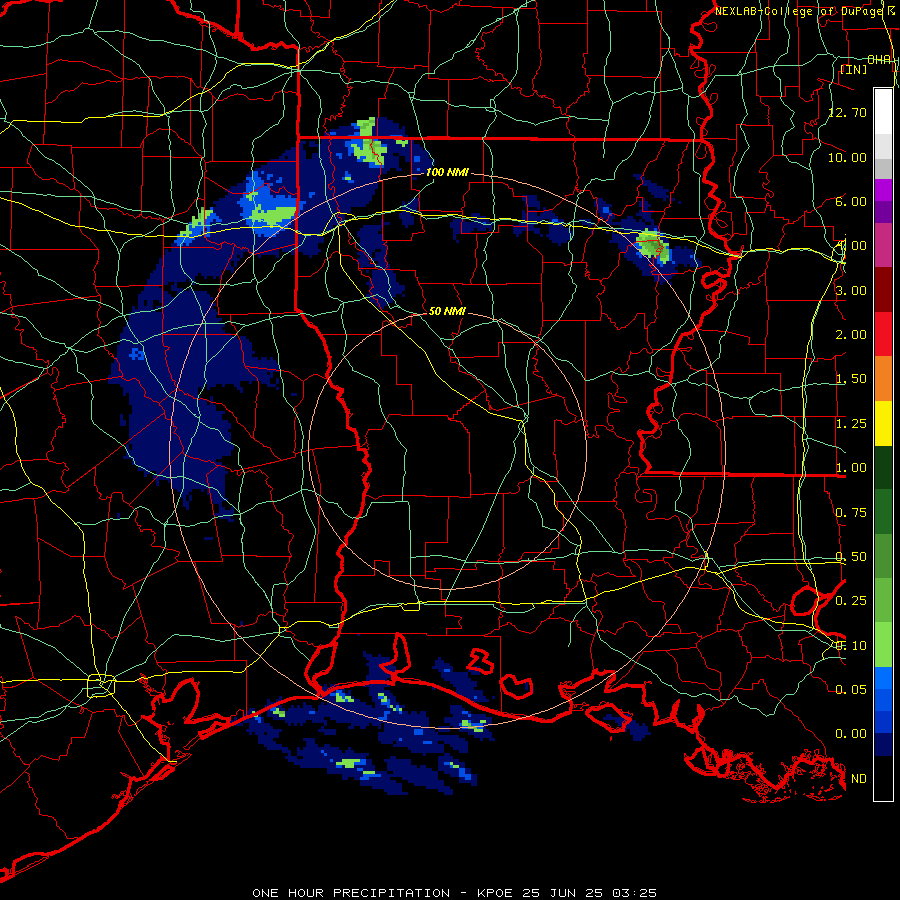This screenshot has width=900, height=900.
Task: Select the 0.75 legend value
Action: [851, 513]
